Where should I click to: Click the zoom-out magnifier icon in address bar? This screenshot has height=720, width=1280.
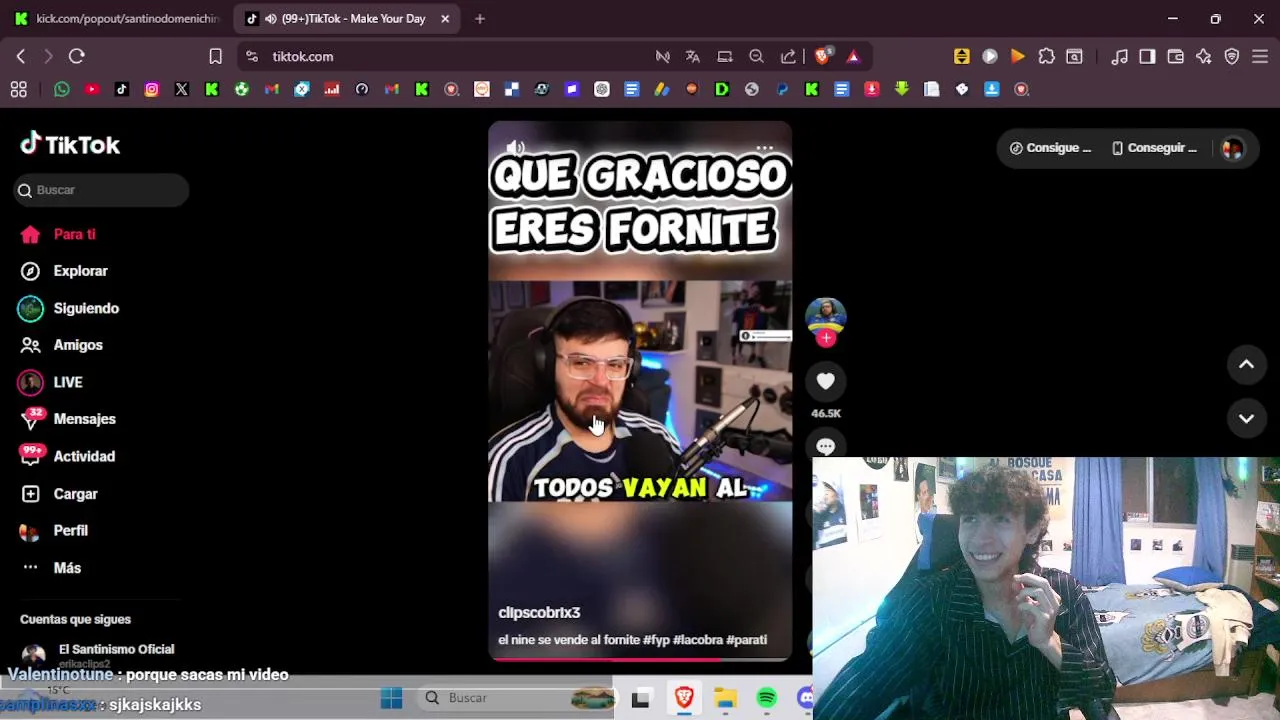[x=757, y=57]
